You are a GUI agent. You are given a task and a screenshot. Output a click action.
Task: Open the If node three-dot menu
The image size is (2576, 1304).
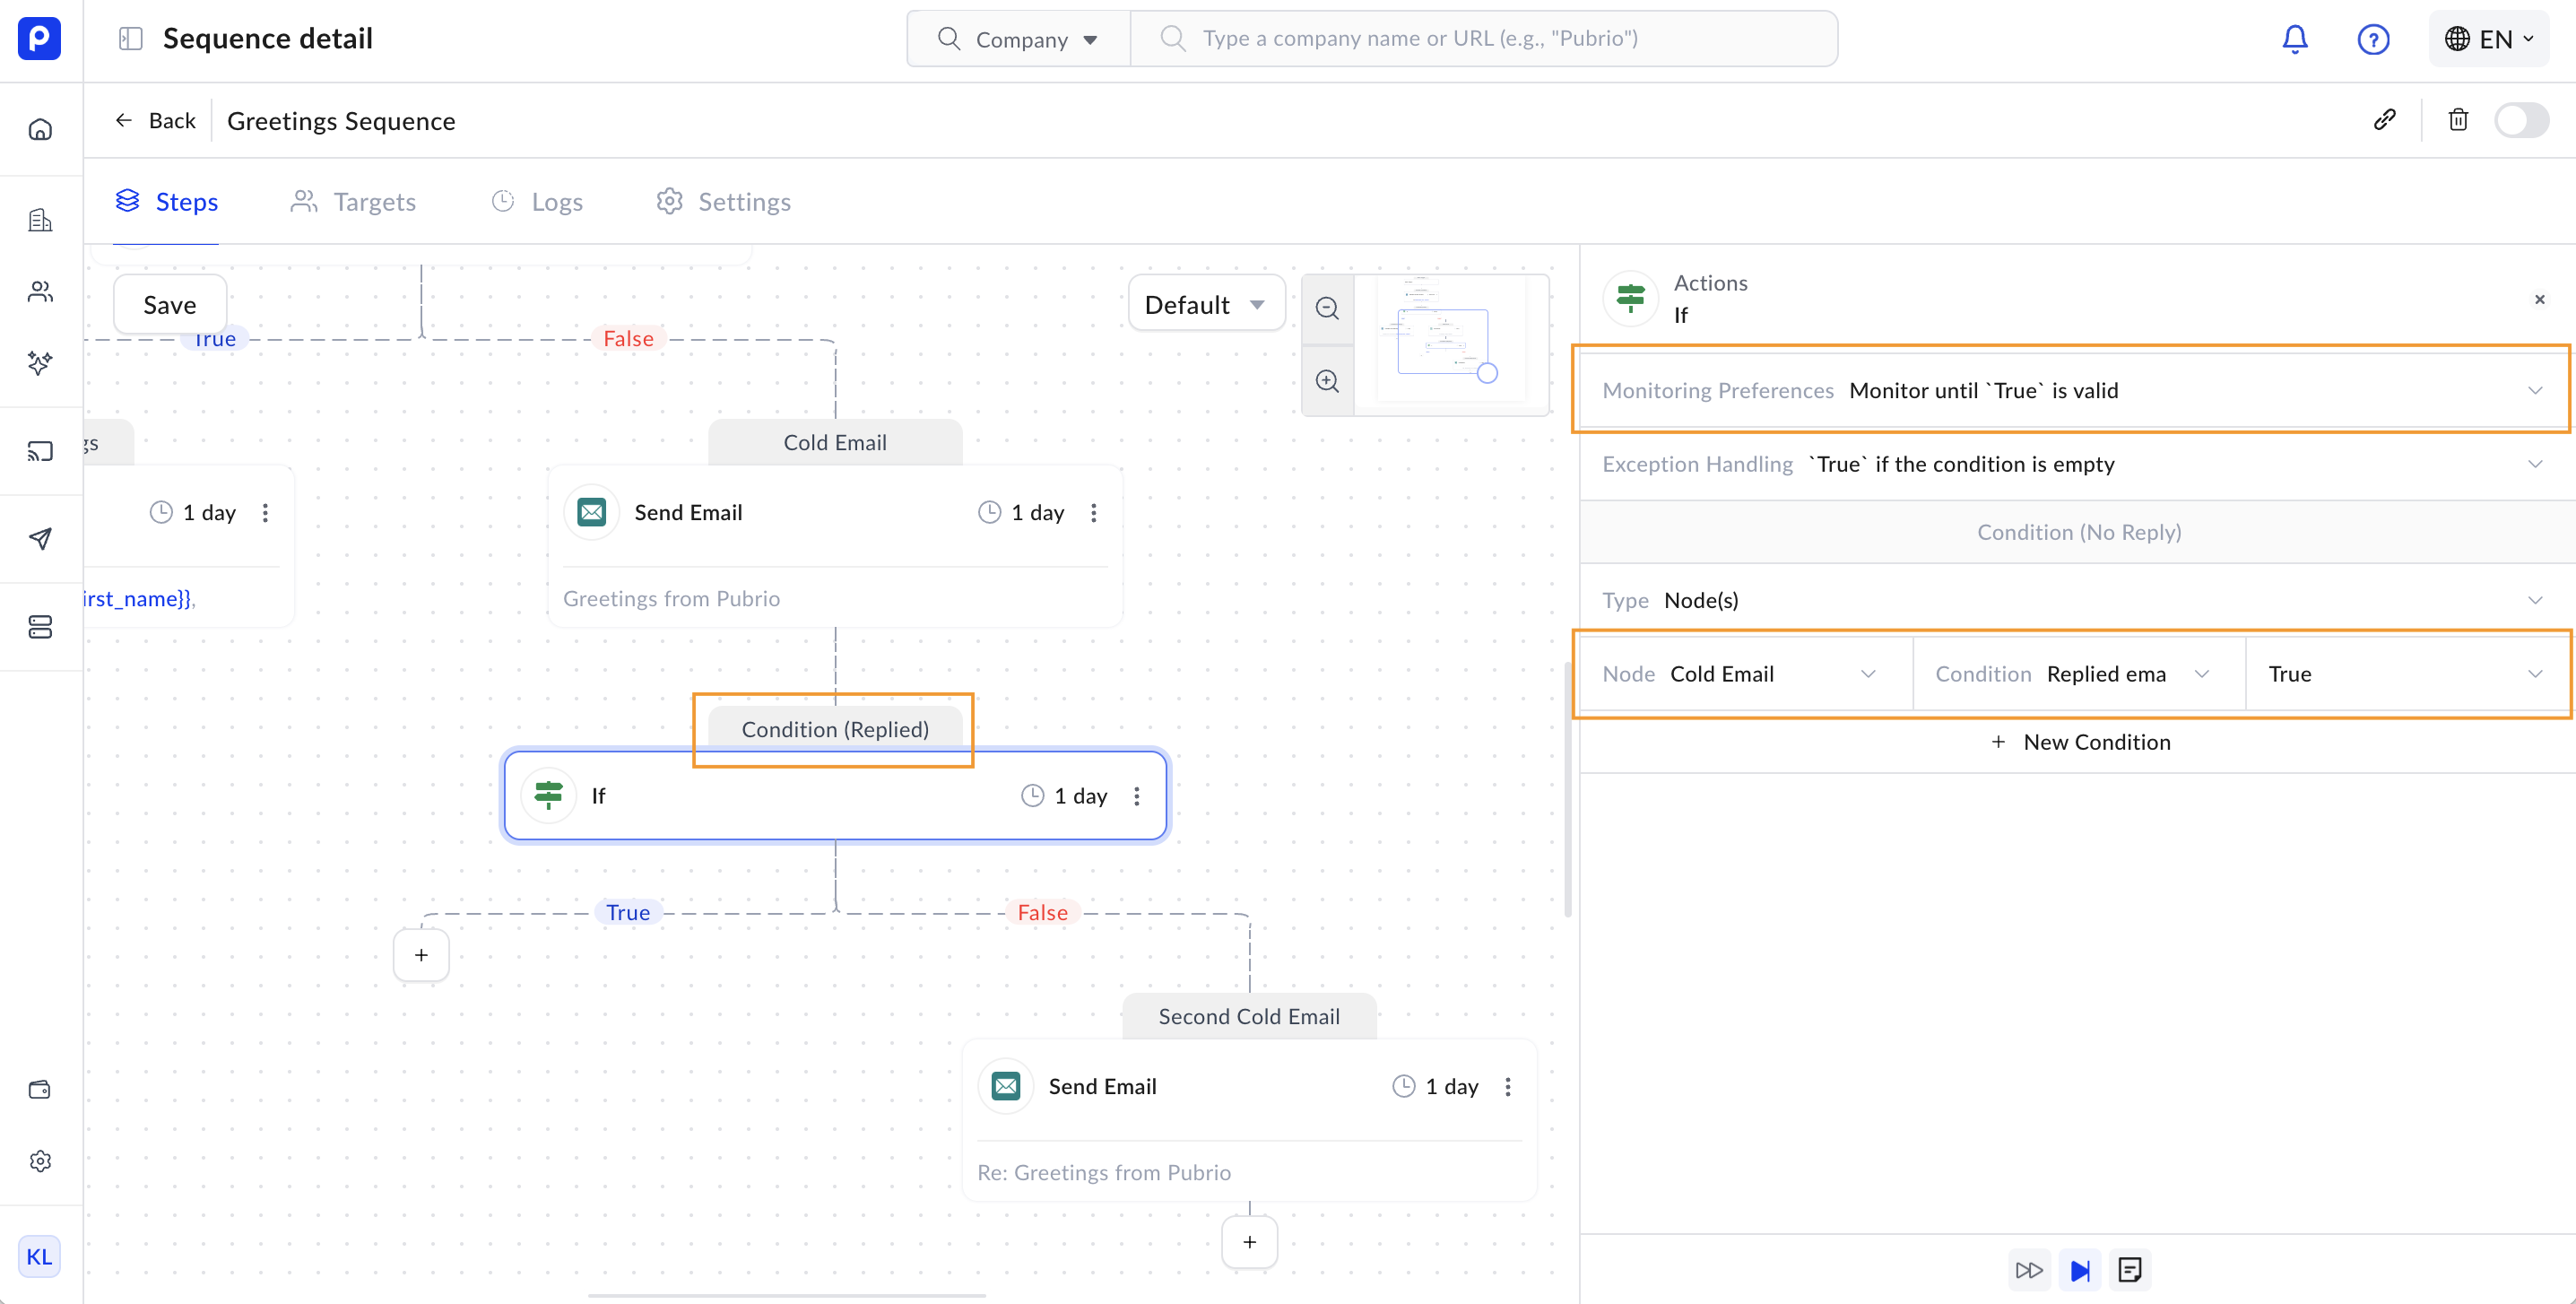coord(1136,796)
